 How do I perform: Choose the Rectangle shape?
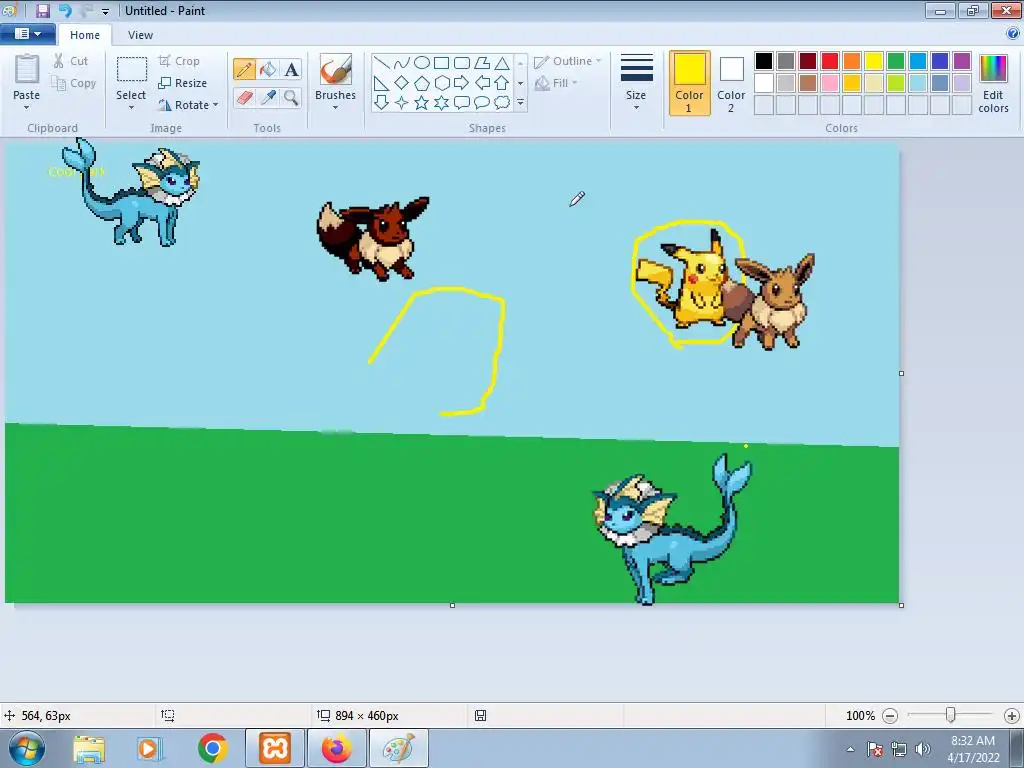[441, 63]
